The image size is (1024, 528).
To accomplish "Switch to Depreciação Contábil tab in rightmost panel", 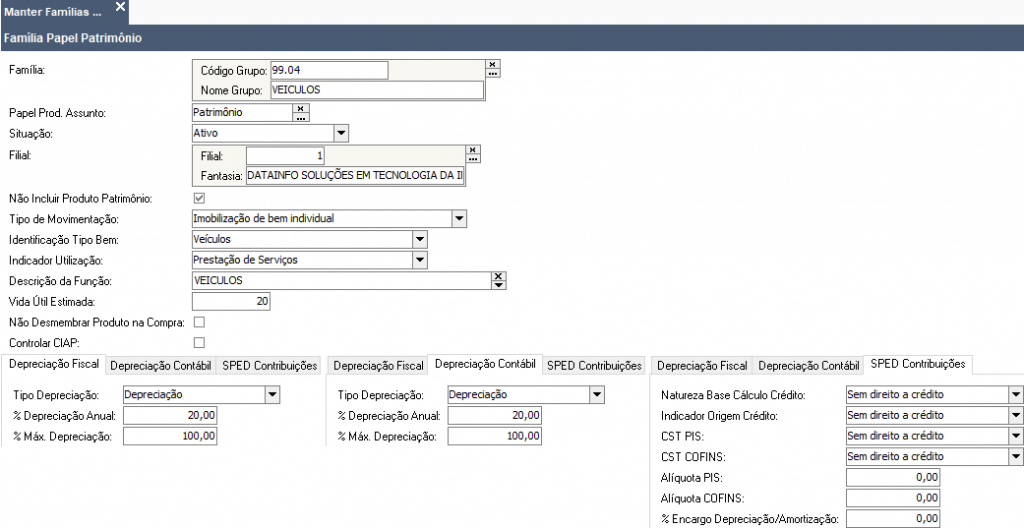I will tap(808, 366).
